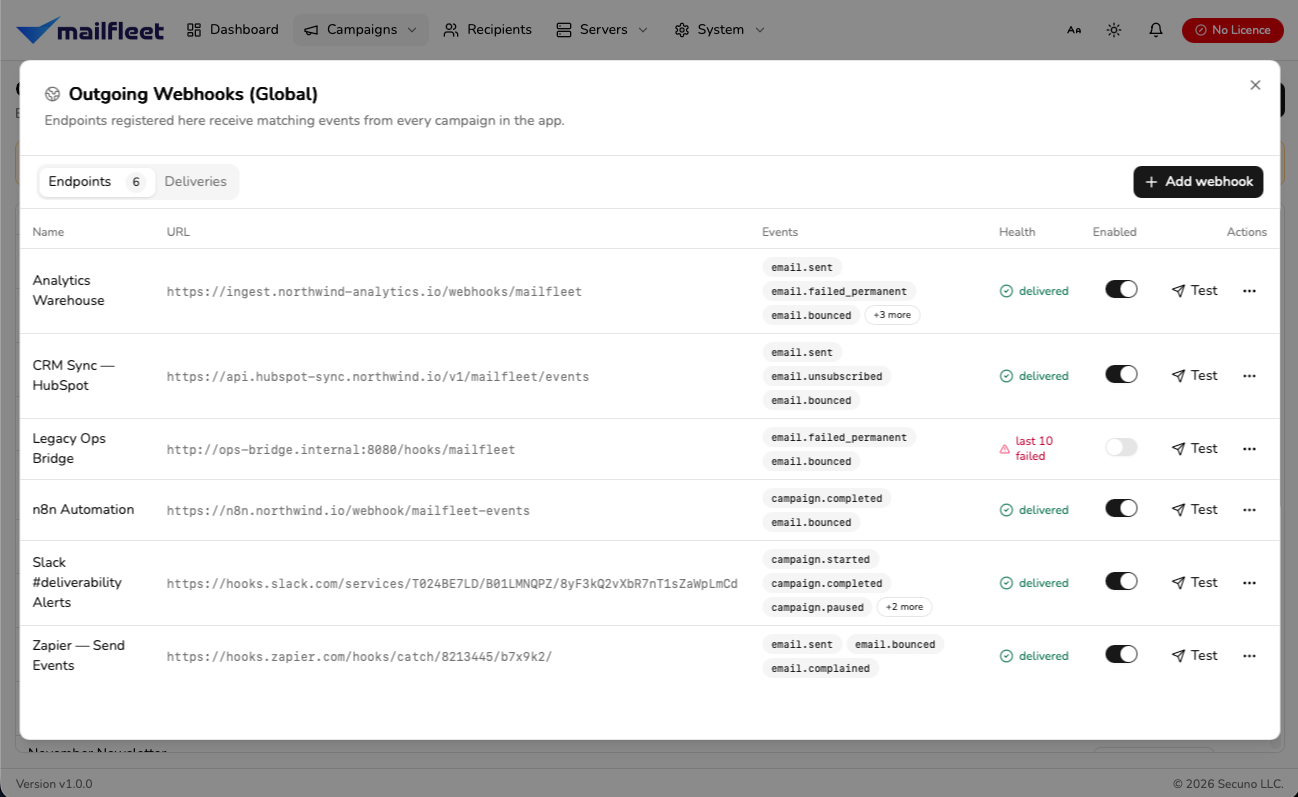This screenshot has height=797, width=1298.
Task: Expand the Campaigns menu
Action: click(x=361, y=30)
